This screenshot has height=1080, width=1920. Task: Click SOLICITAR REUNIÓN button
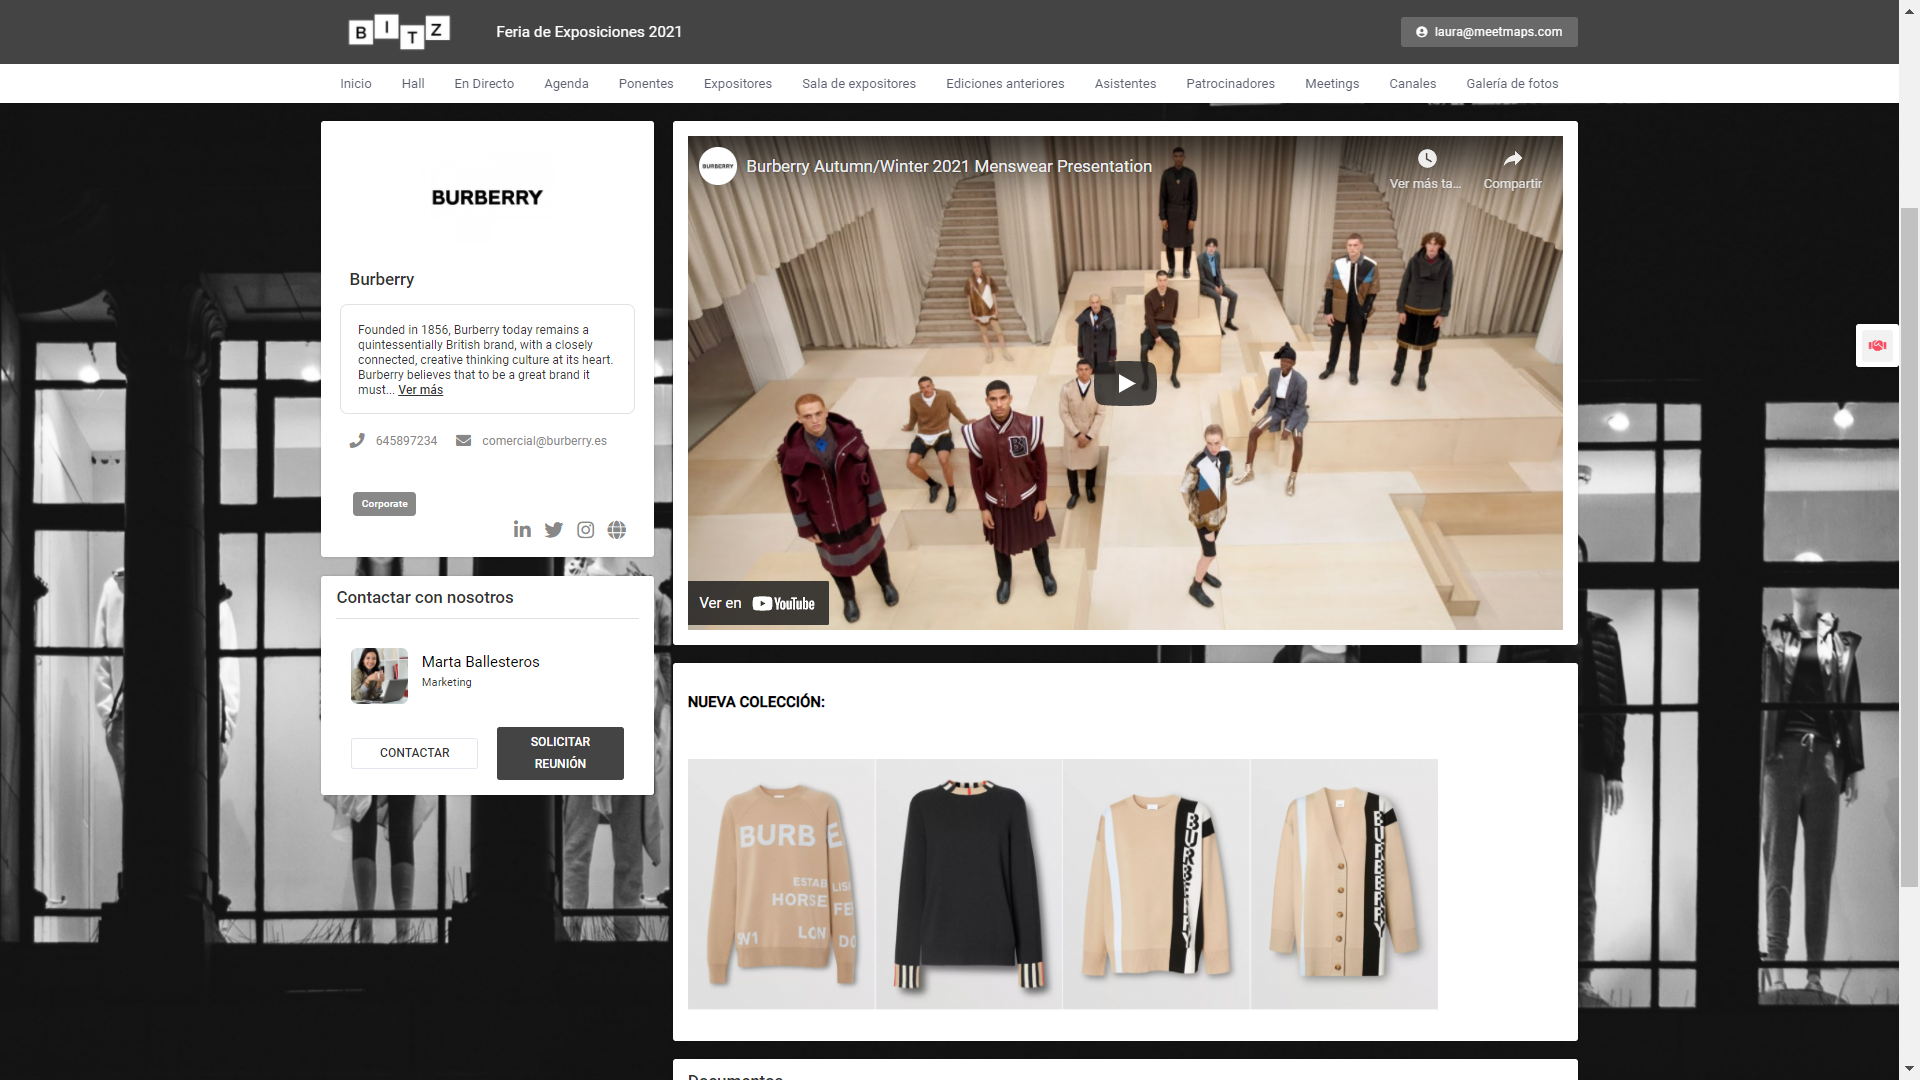click(x=560, y=753)
